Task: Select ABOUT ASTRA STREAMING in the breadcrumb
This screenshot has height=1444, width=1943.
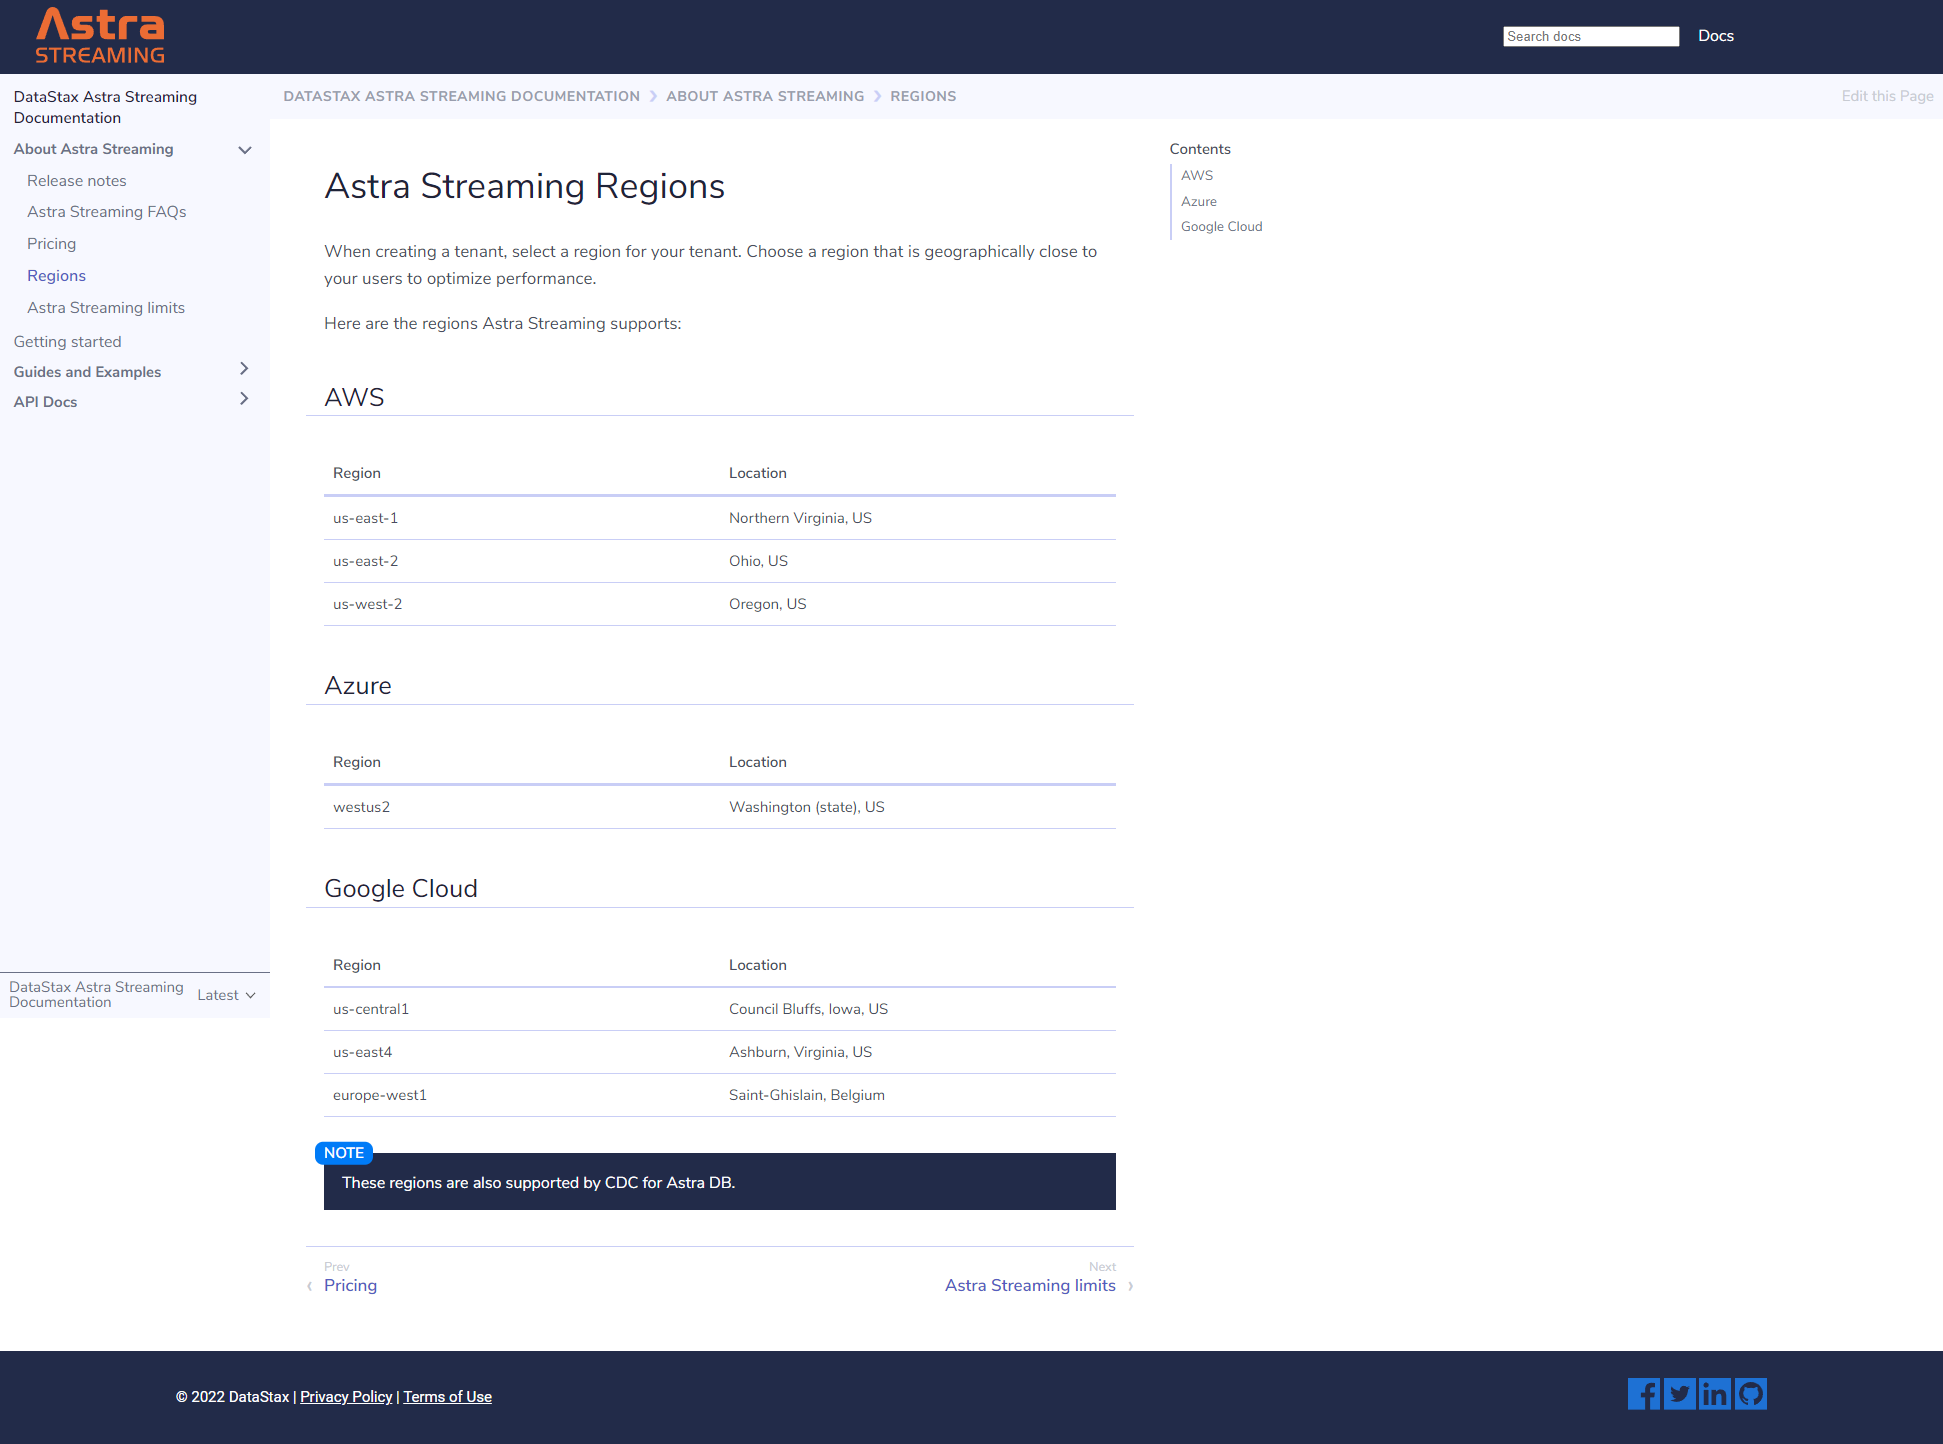Action: [765, 96]
